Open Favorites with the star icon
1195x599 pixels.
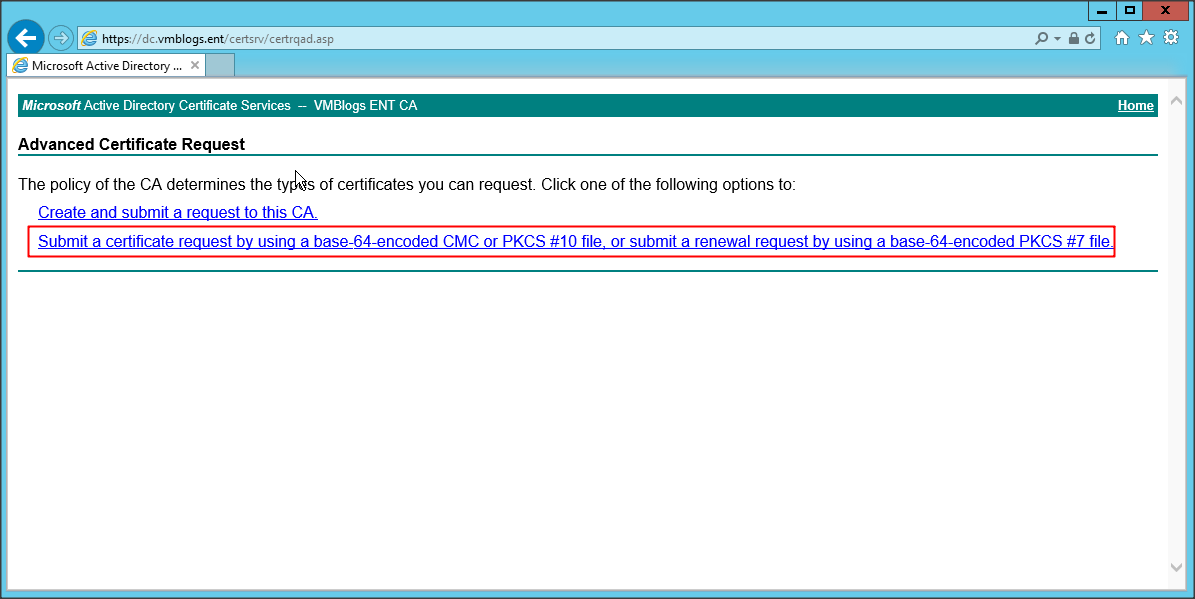1146,38
